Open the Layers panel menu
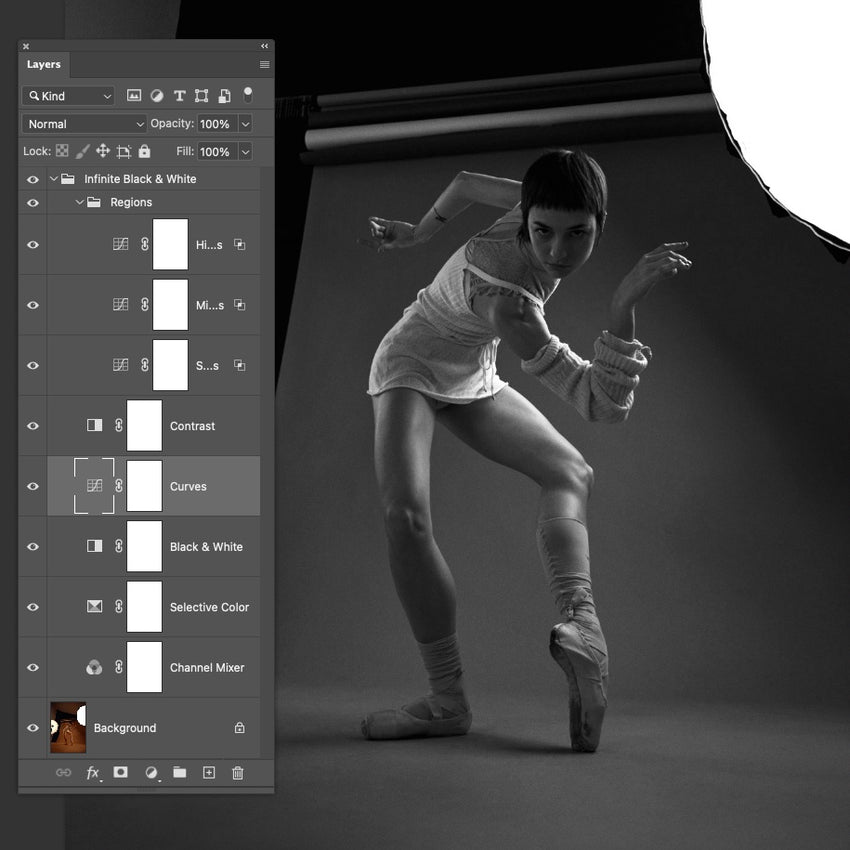This screenshot has width=850, height=850. 264,64
